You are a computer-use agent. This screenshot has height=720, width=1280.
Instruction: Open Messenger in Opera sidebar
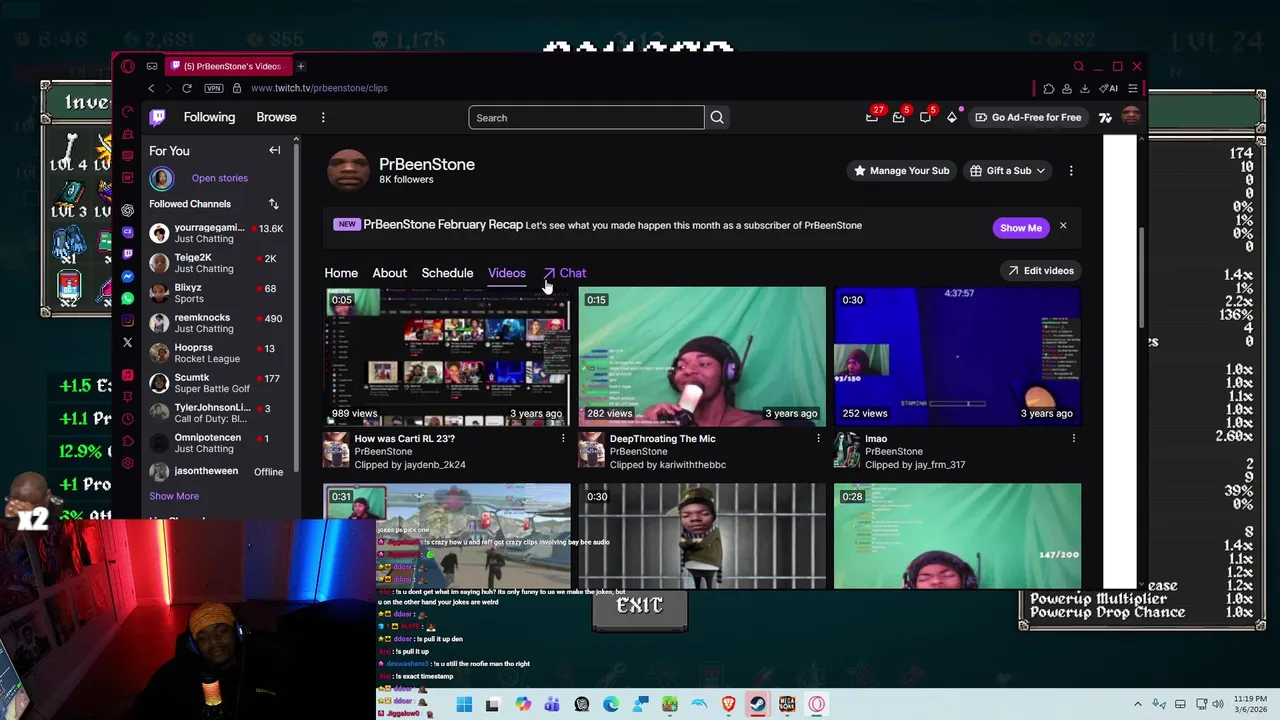[x=127, y=276]
